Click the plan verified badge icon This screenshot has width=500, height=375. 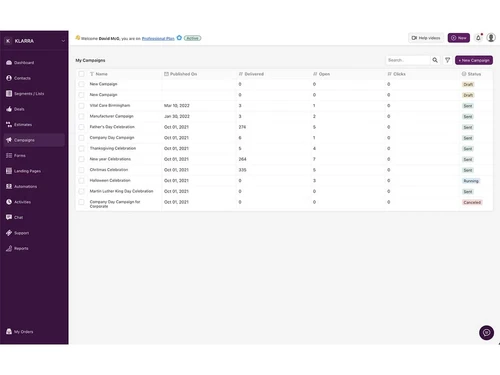pyautogui.click(x=179, y=38)
